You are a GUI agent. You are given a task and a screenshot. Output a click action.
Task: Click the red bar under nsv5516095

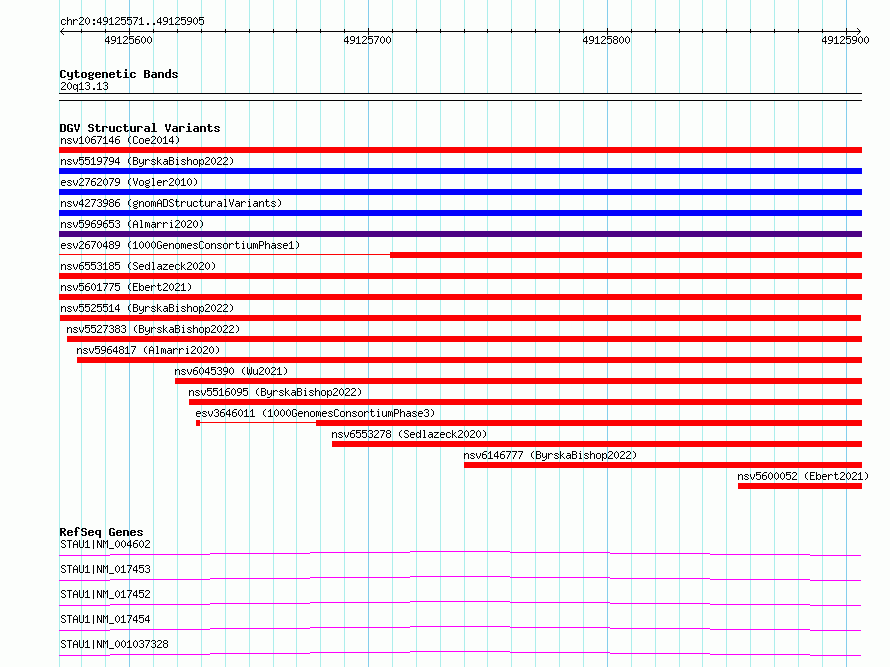point(526,402)
